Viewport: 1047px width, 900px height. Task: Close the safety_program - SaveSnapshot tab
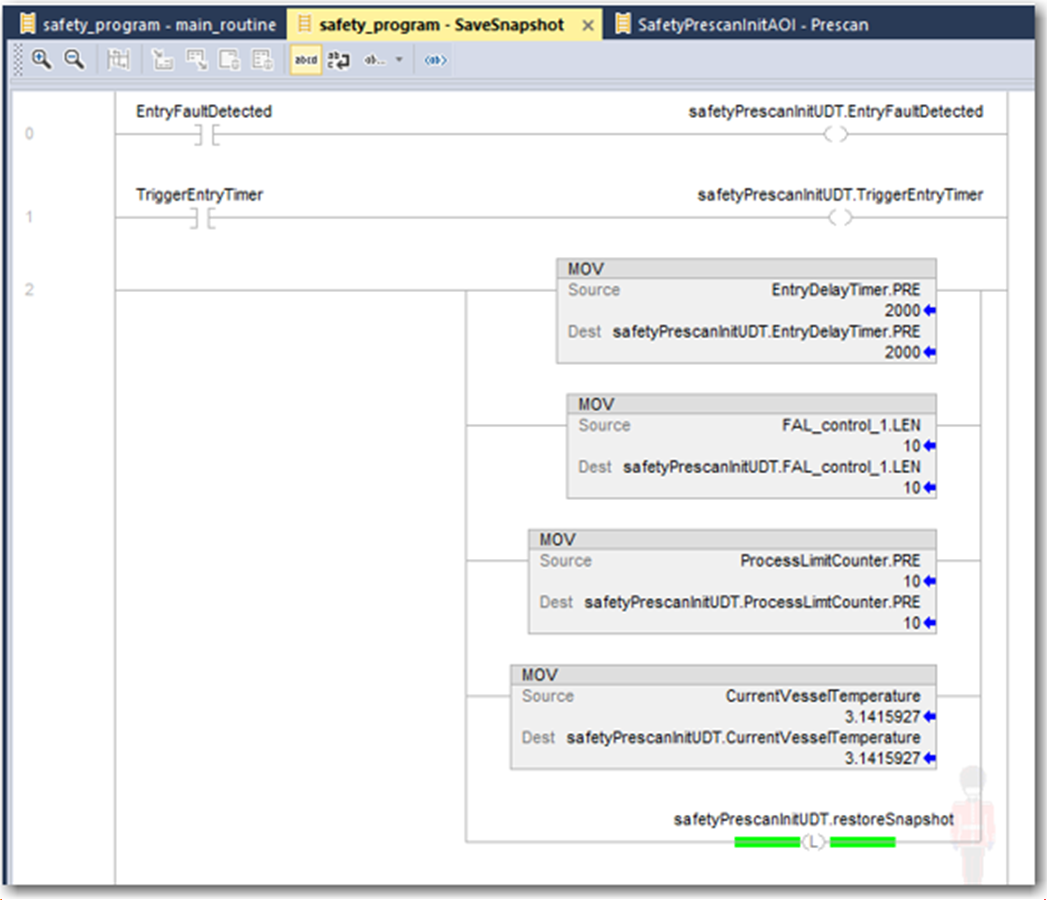(x=588, y=25)
